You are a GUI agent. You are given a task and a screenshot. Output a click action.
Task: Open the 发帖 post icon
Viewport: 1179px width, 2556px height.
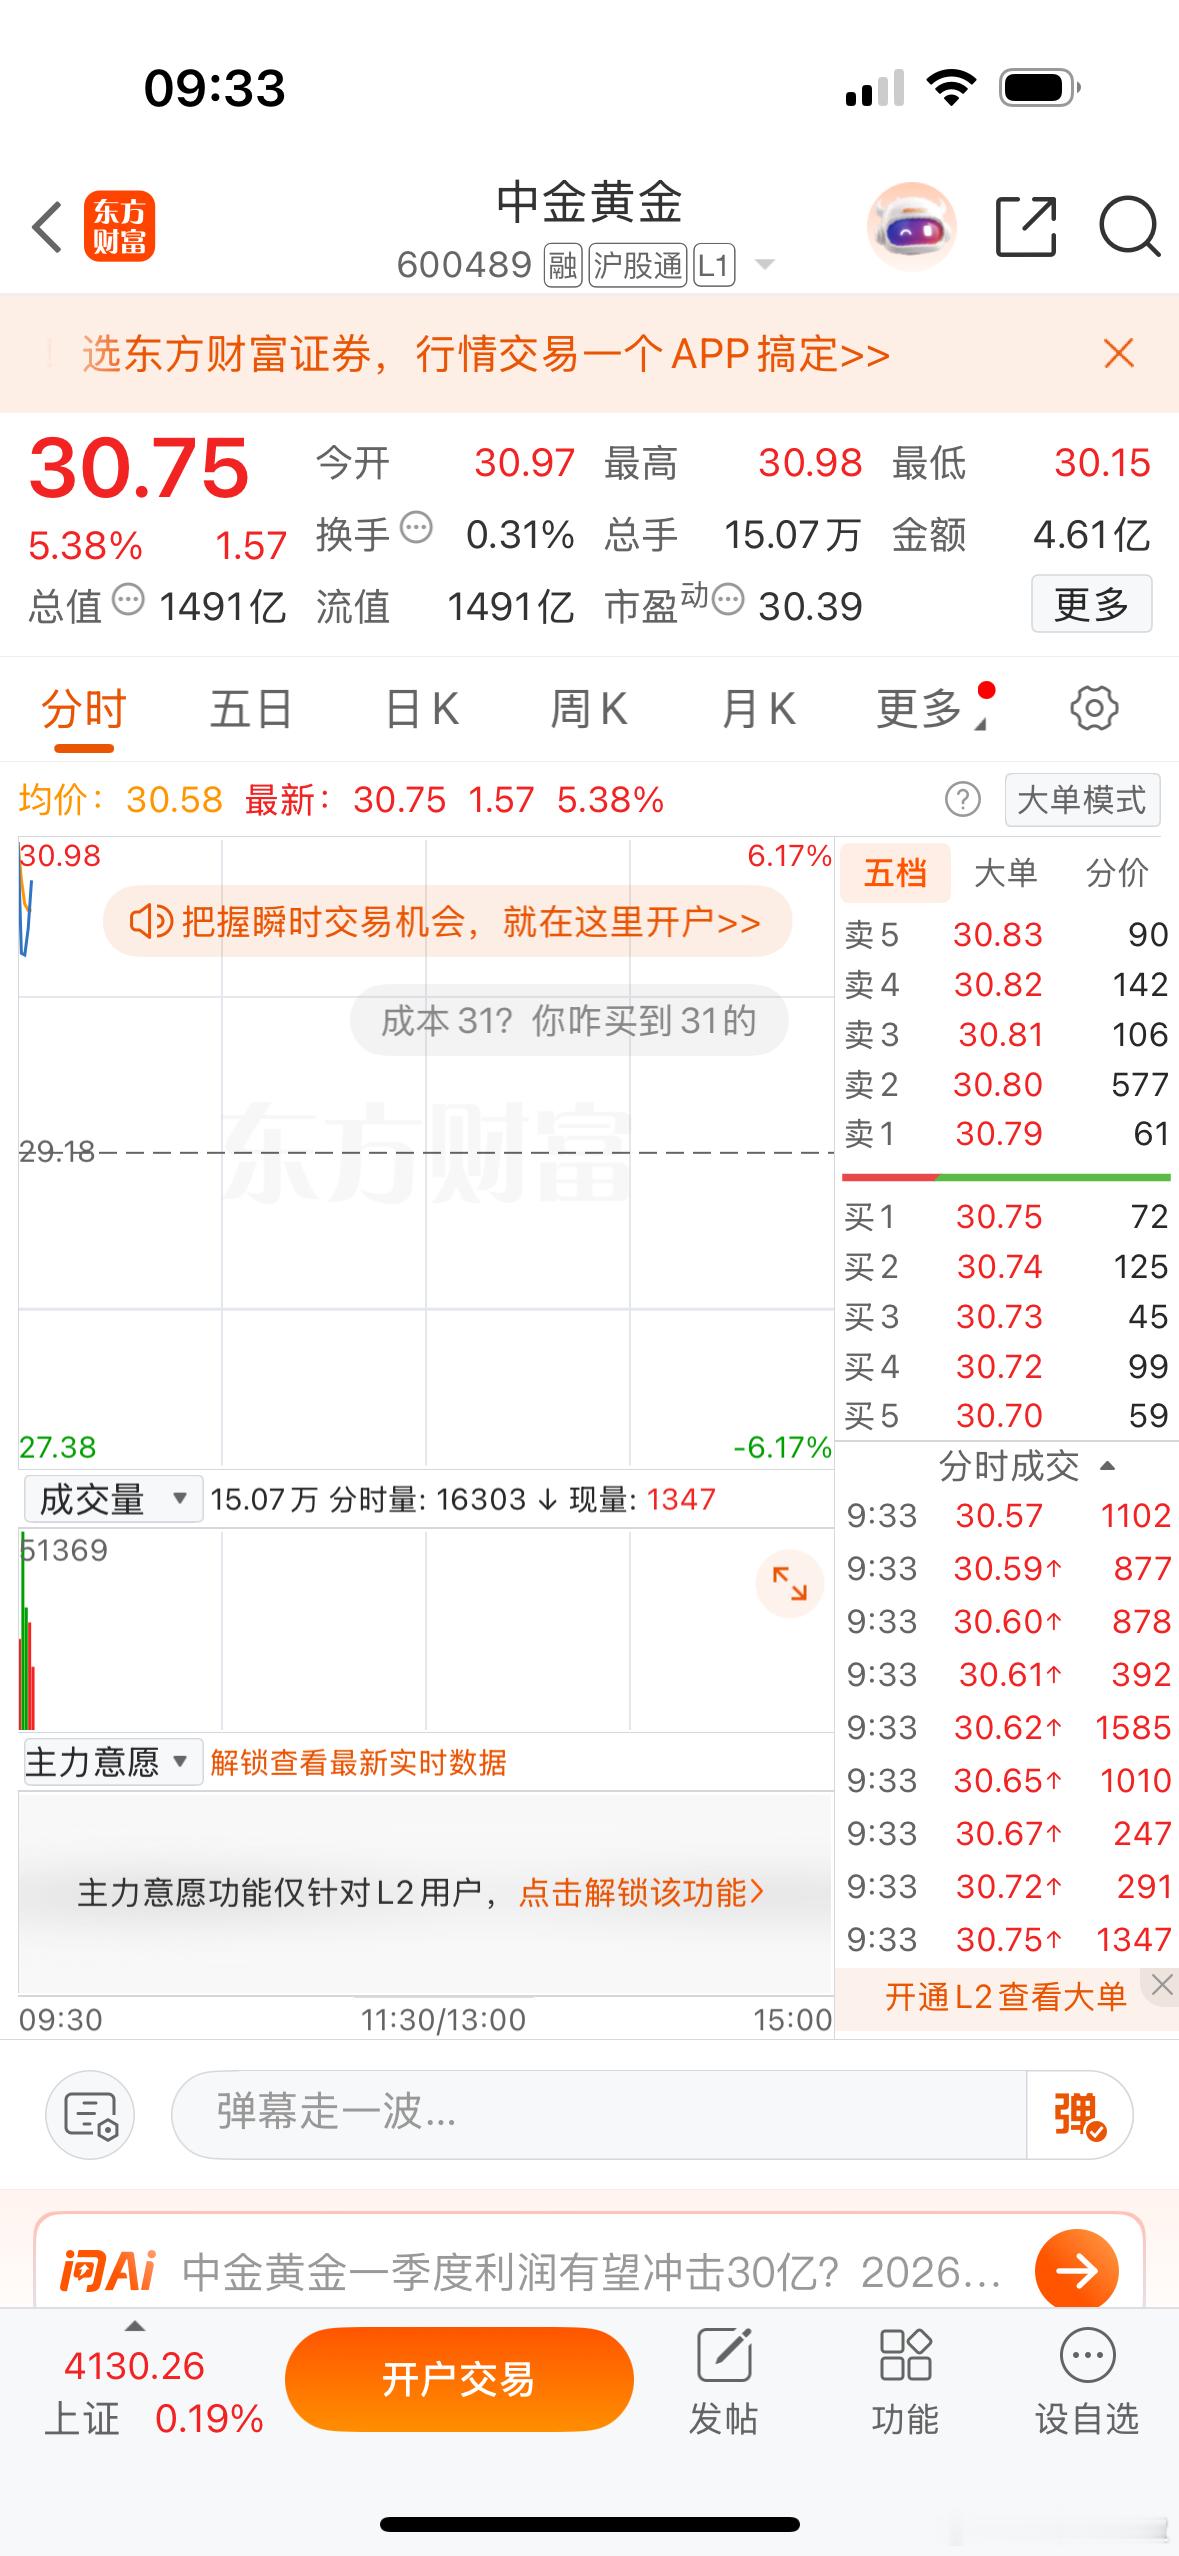coord(723,2381)
